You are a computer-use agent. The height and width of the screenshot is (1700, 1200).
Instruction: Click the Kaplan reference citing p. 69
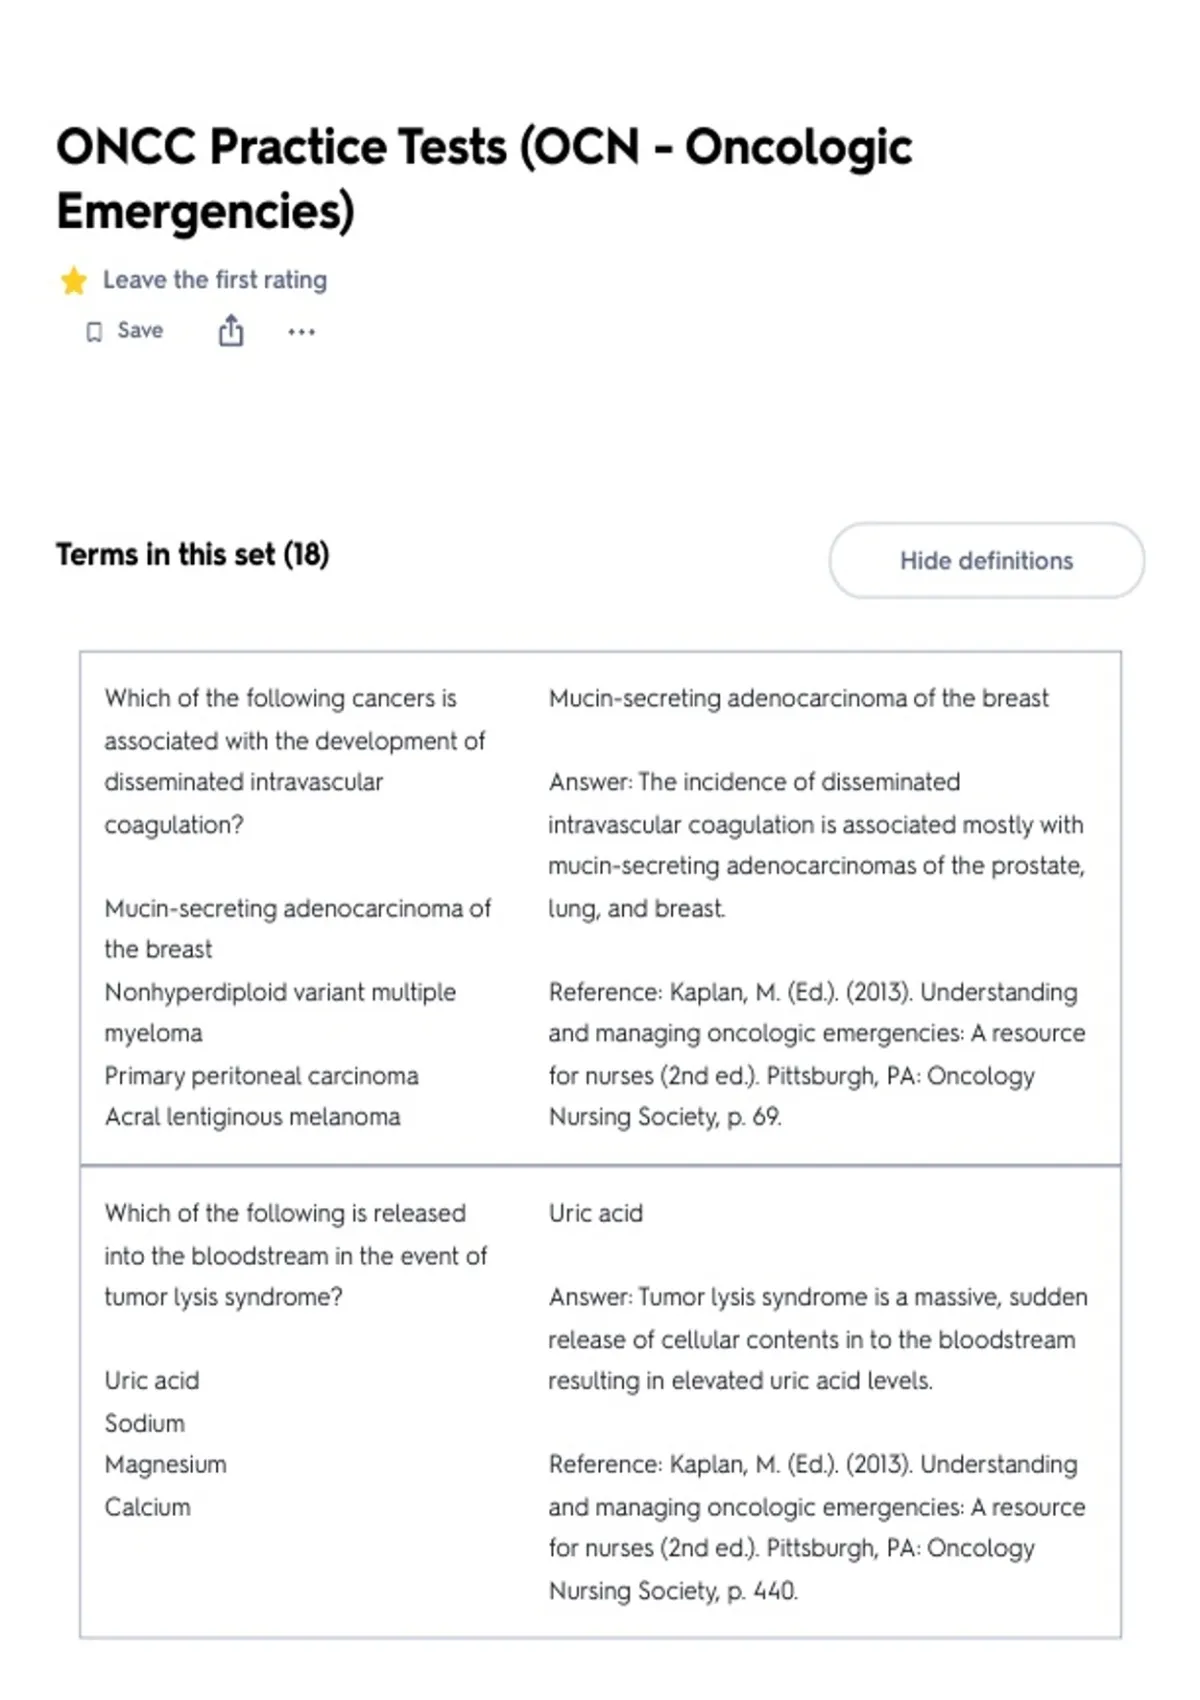[x=816, y=1054]
